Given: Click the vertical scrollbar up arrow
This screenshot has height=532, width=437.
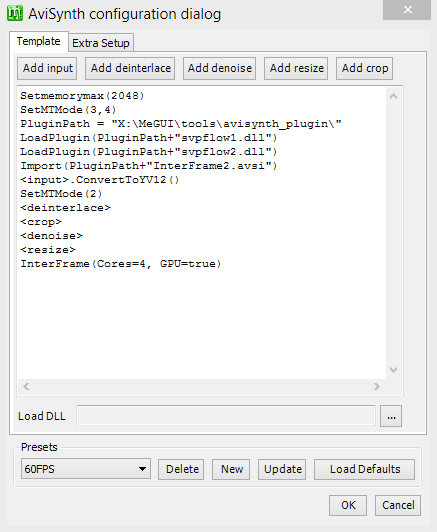Looking at the screenshot, I should point(394,96).
